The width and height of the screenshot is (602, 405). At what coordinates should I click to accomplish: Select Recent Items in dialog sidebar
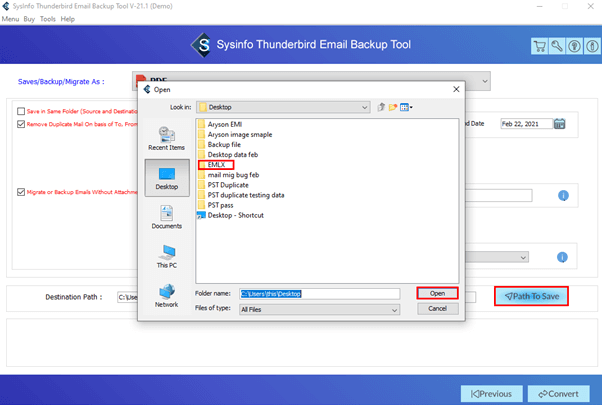(166, 139)
